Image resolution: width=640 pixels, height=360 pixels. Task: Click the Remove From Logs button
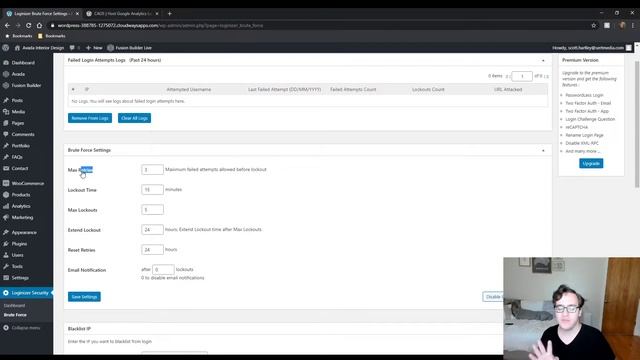90,118
